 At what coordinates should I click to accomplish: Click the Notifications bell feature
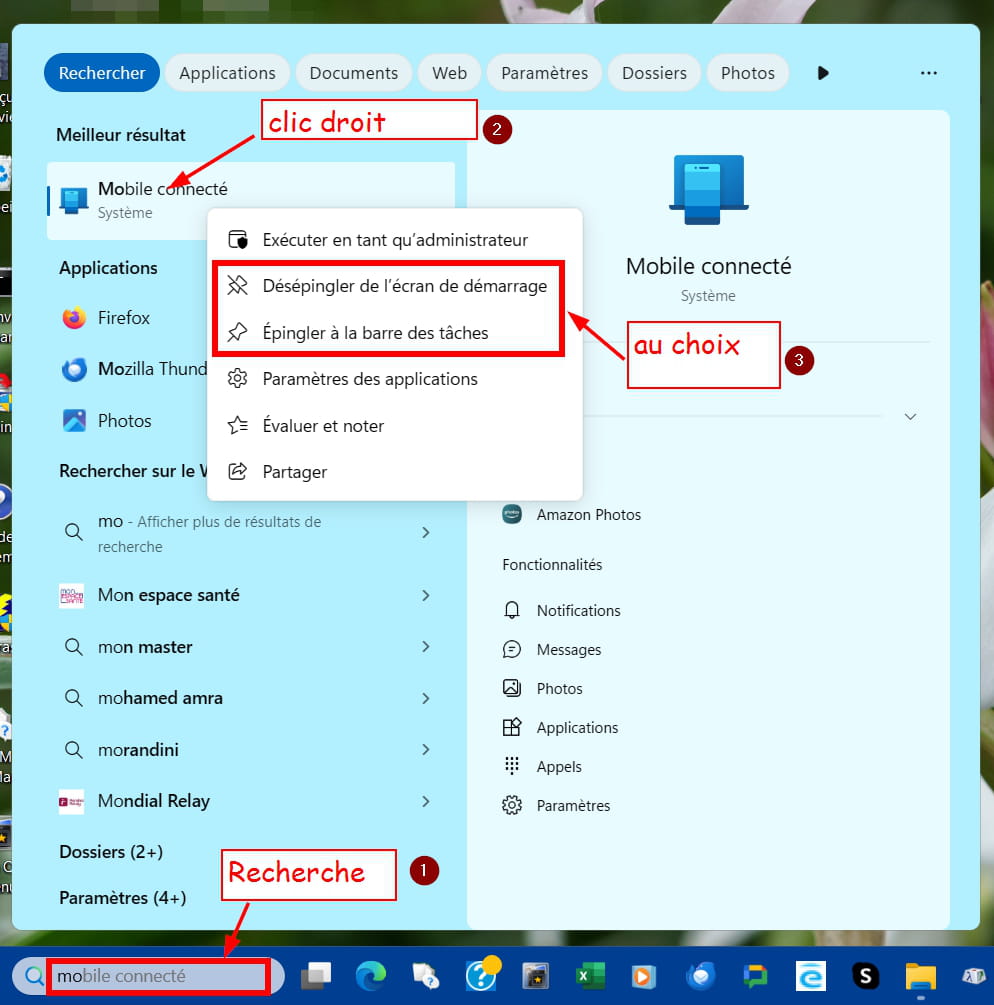click(513, 611)
